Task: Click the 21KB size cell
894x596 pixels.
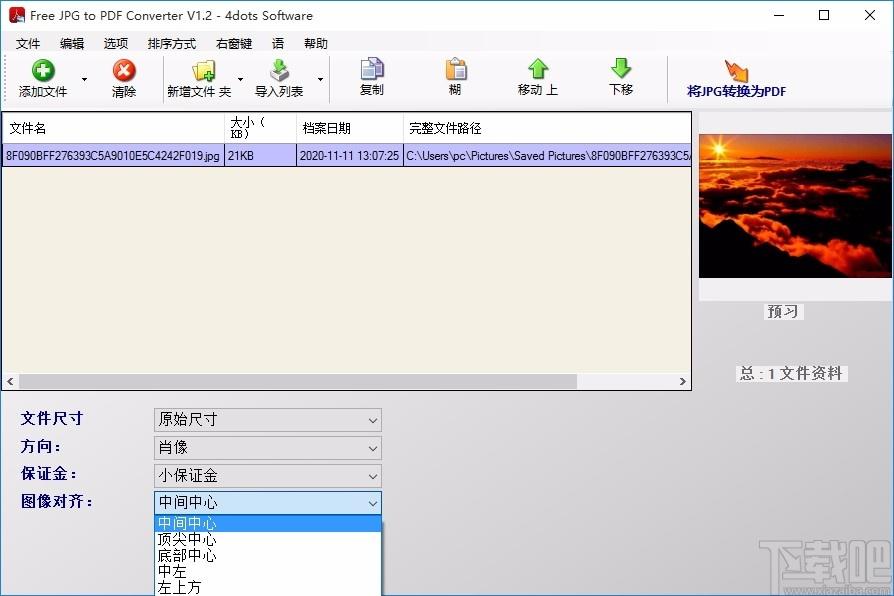Action: coord(261,156)
